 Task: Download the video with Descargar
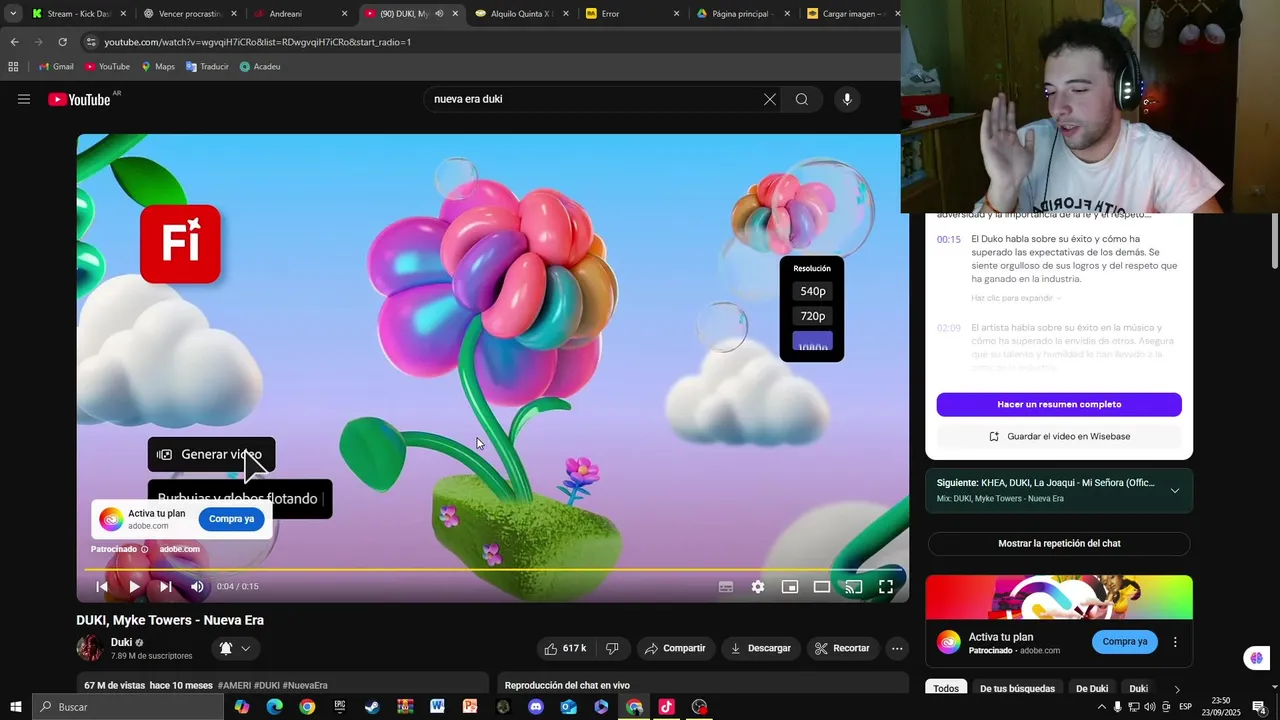coord(761,648)
